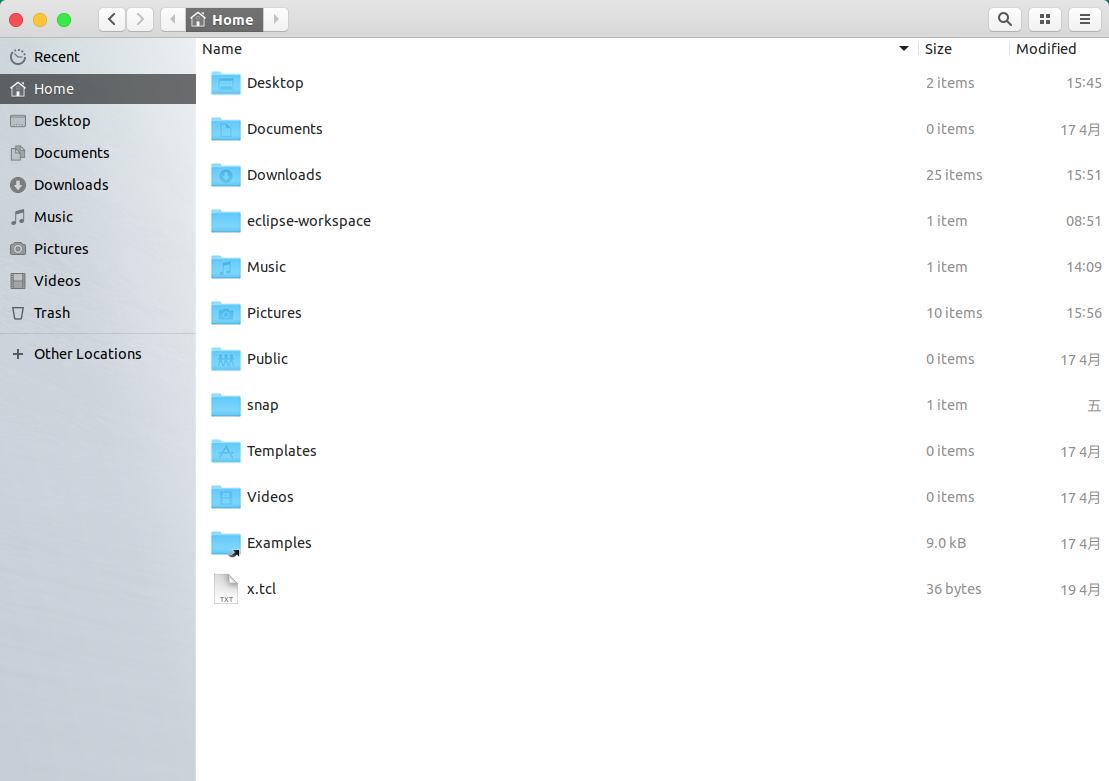
Task: Open Music in the sidebar
Action: point(98,217)
